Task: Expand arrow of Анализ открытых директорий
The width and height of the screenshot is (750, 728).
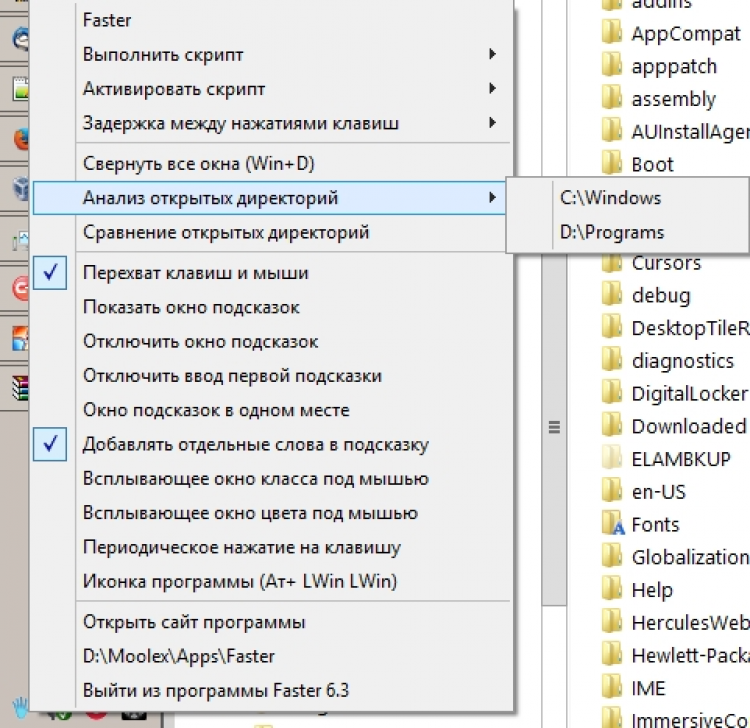Action: 492,198
